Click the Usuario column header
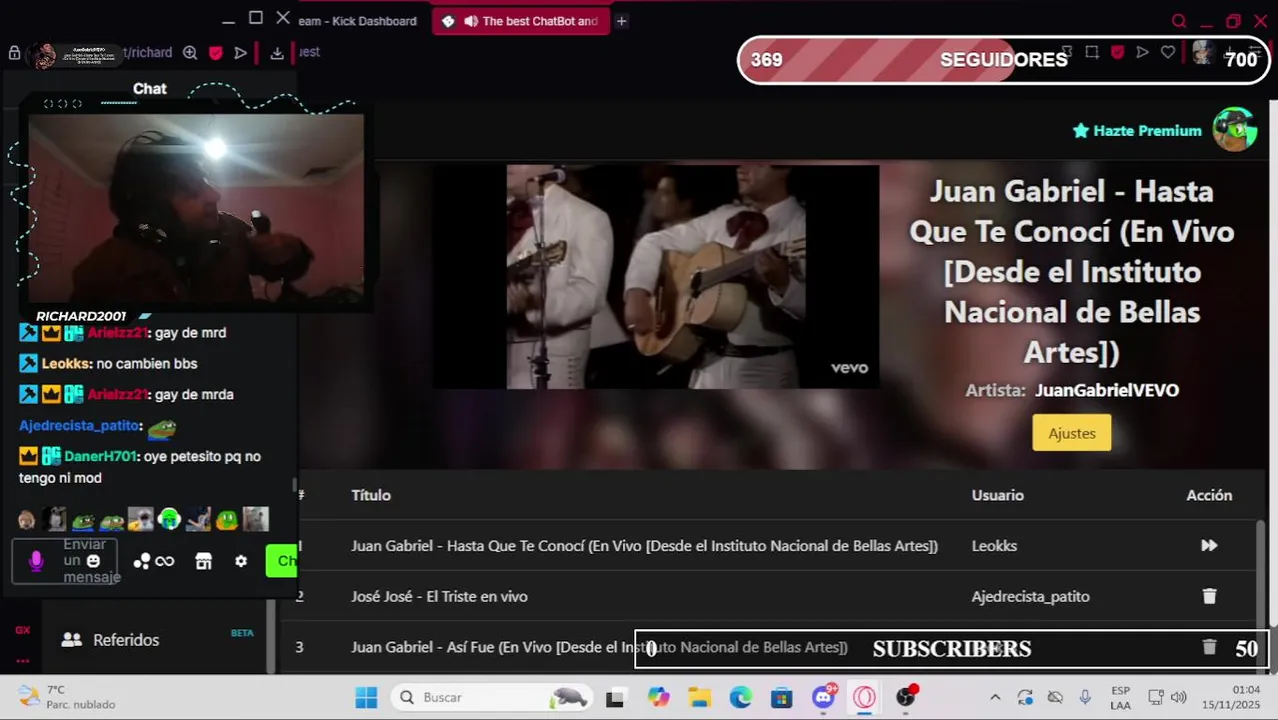This screenshot has height=720, width=1278. coord(997,496)
